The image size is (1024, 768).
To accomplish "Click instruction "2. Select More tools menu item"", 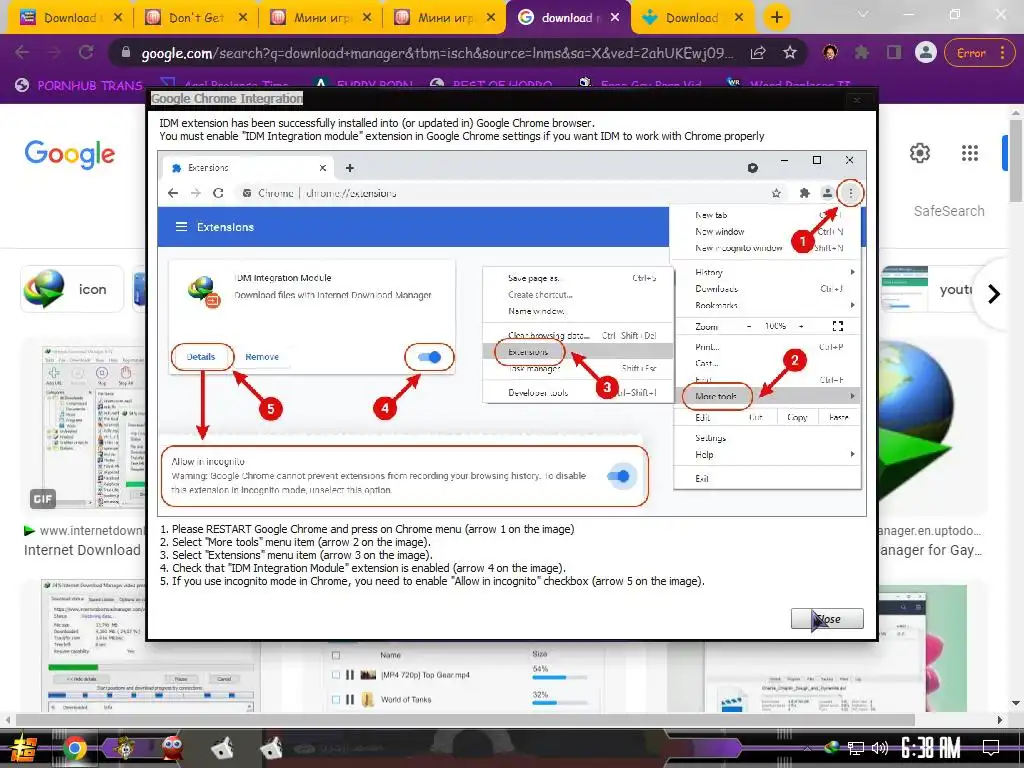I will [x=295, y=542].
